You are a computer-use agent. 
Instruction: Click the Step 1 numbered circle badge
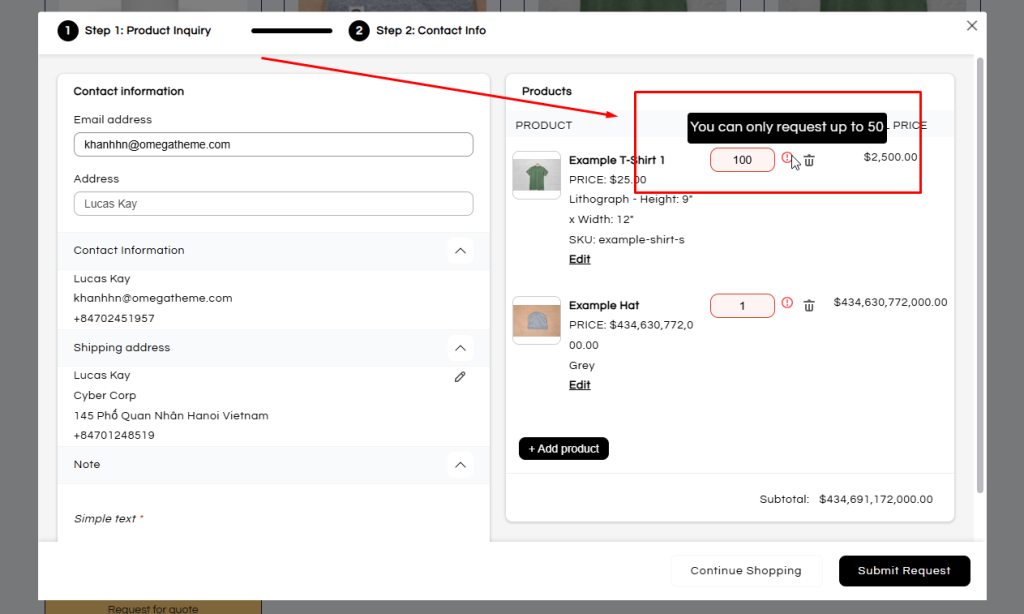click(67, 30)
